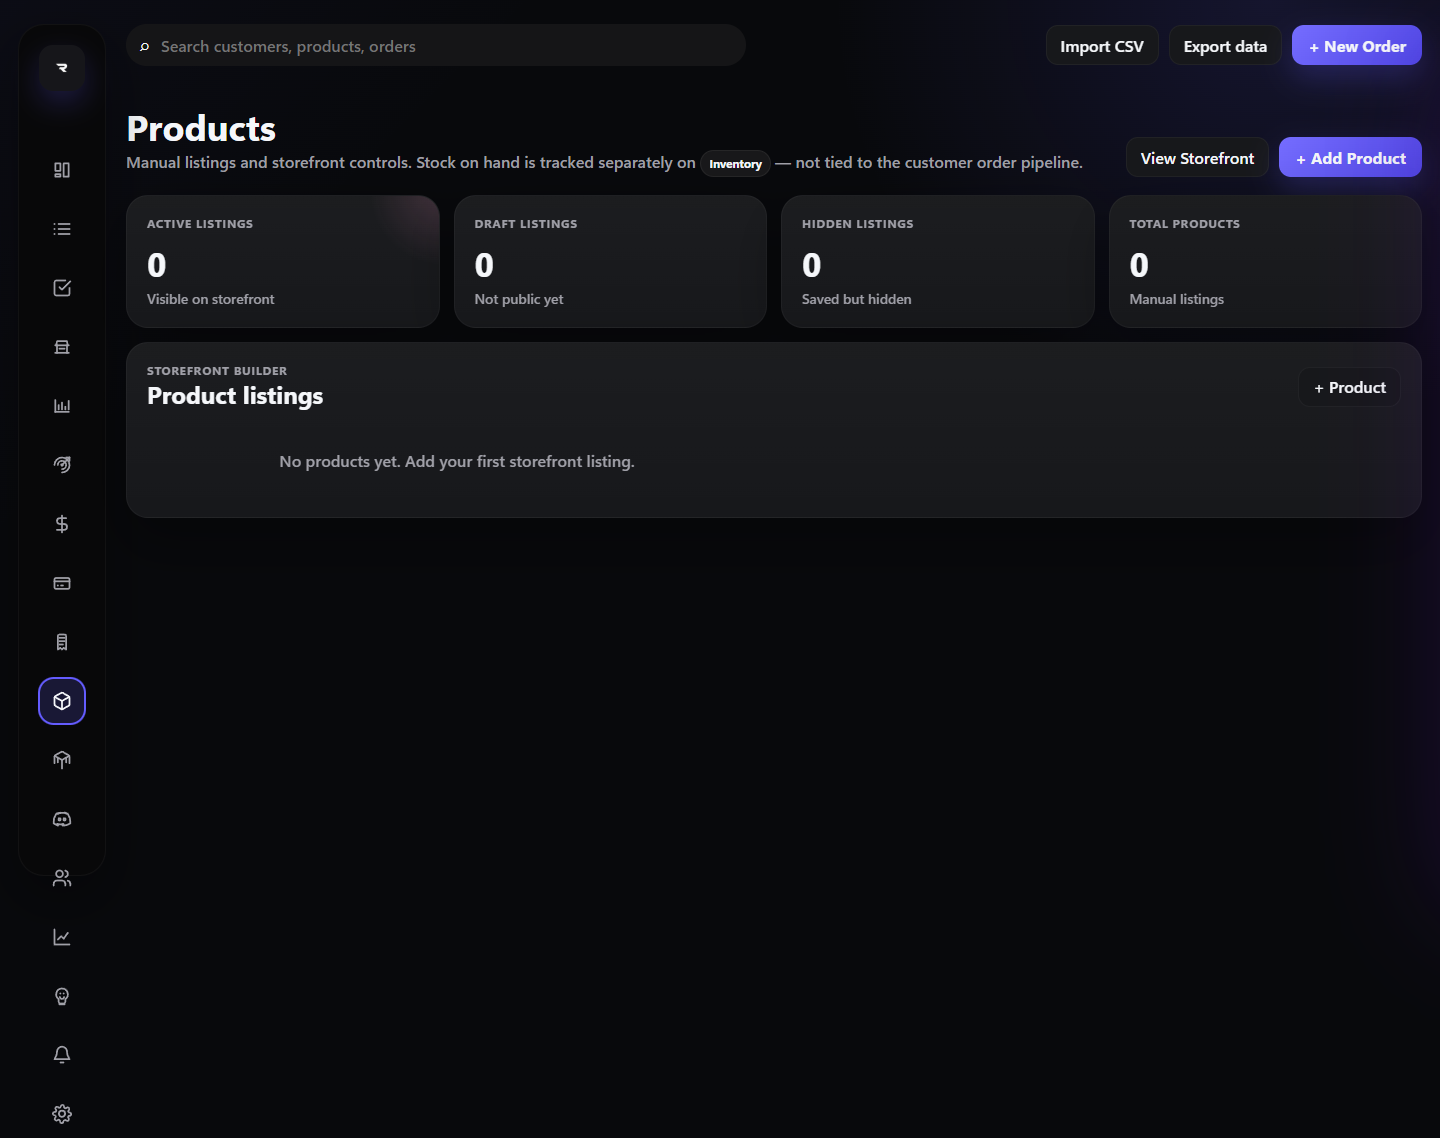
Task: Open the line graph analytics icon
Action: (x=62, y=937)
